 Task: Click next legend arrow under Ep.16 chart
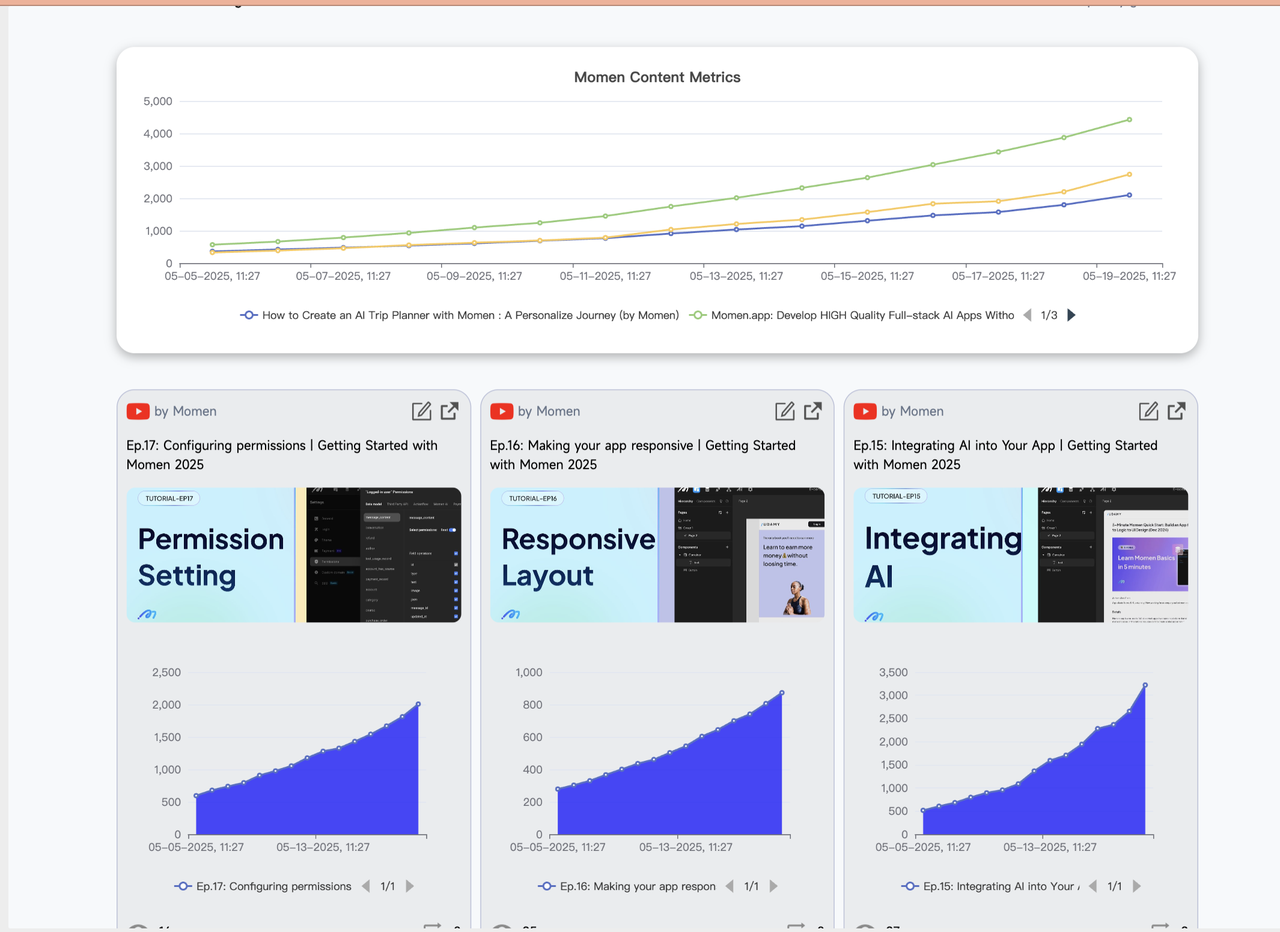773,886
